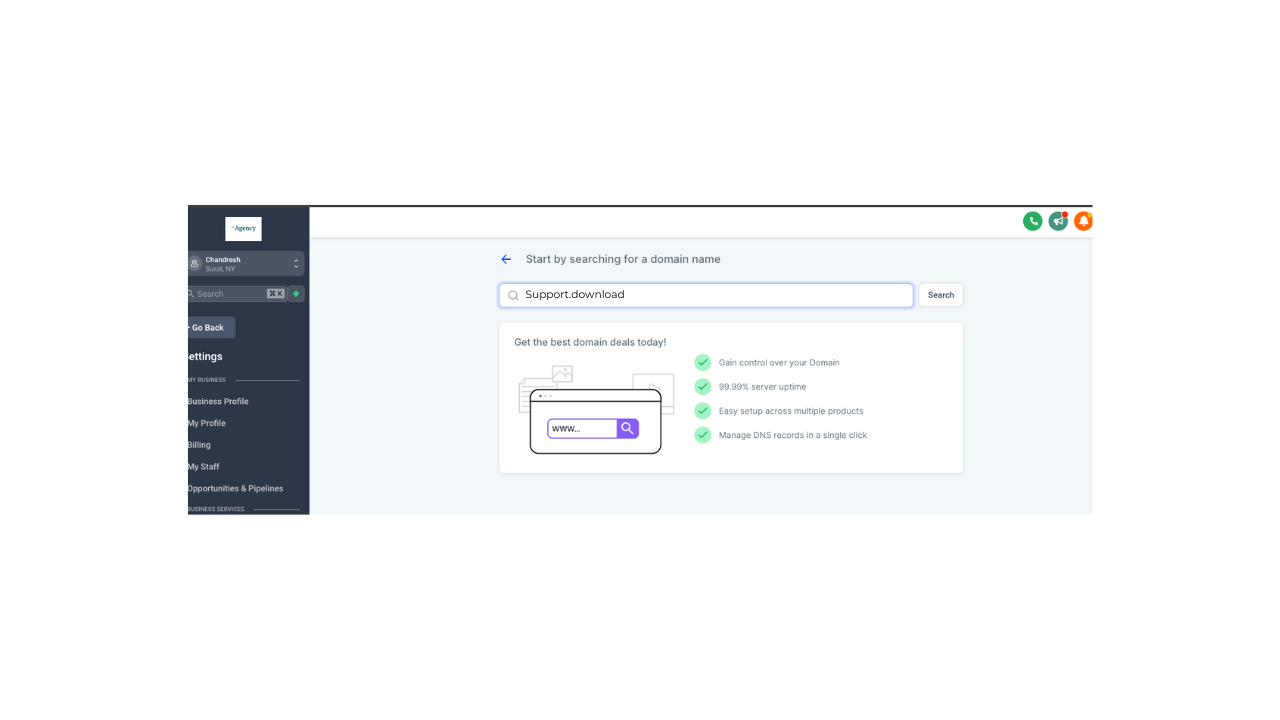Viewport: 1280px width, 720px height.
Task: Open the orange notifications bell
Action: (1083, 221)
